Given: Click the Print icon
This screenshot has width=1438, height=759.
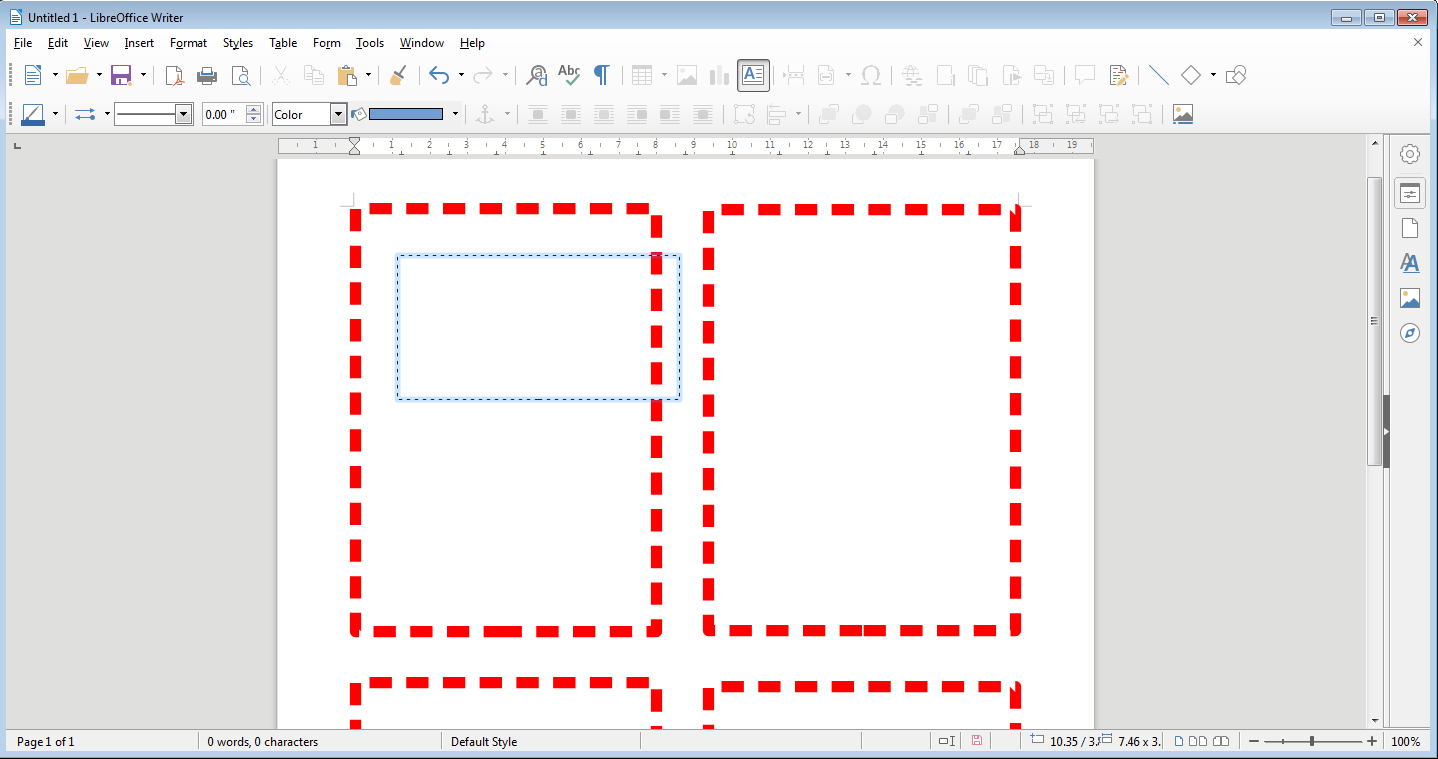Looking at the screenshot, I should pos(207,75).
